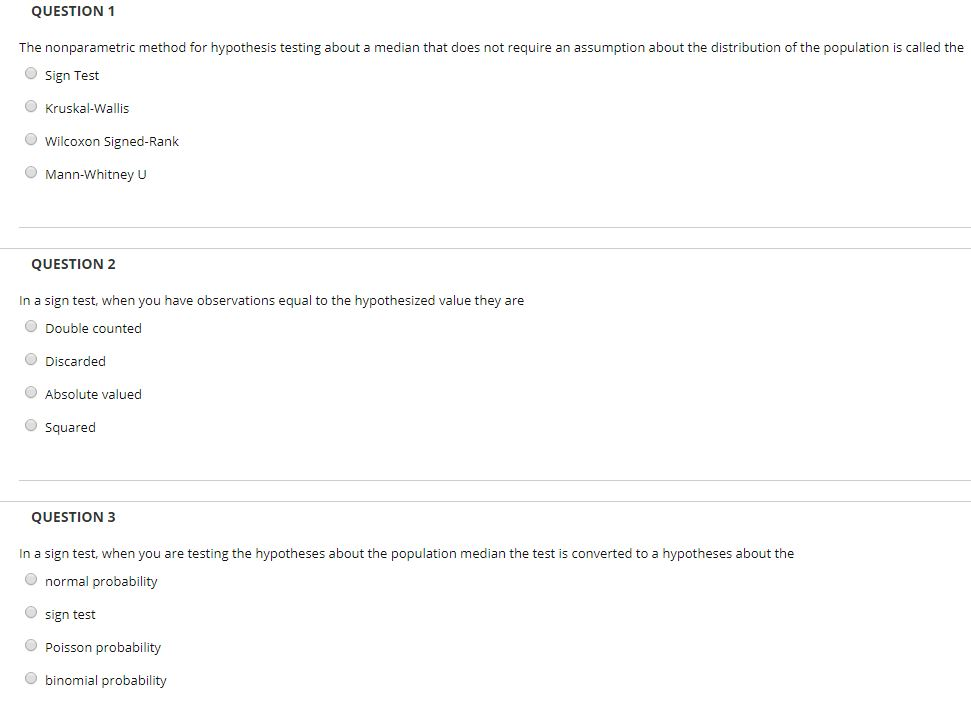Click the Discarded answer label
This screenshot has width=971, height=720.
[x=75, y=360]
